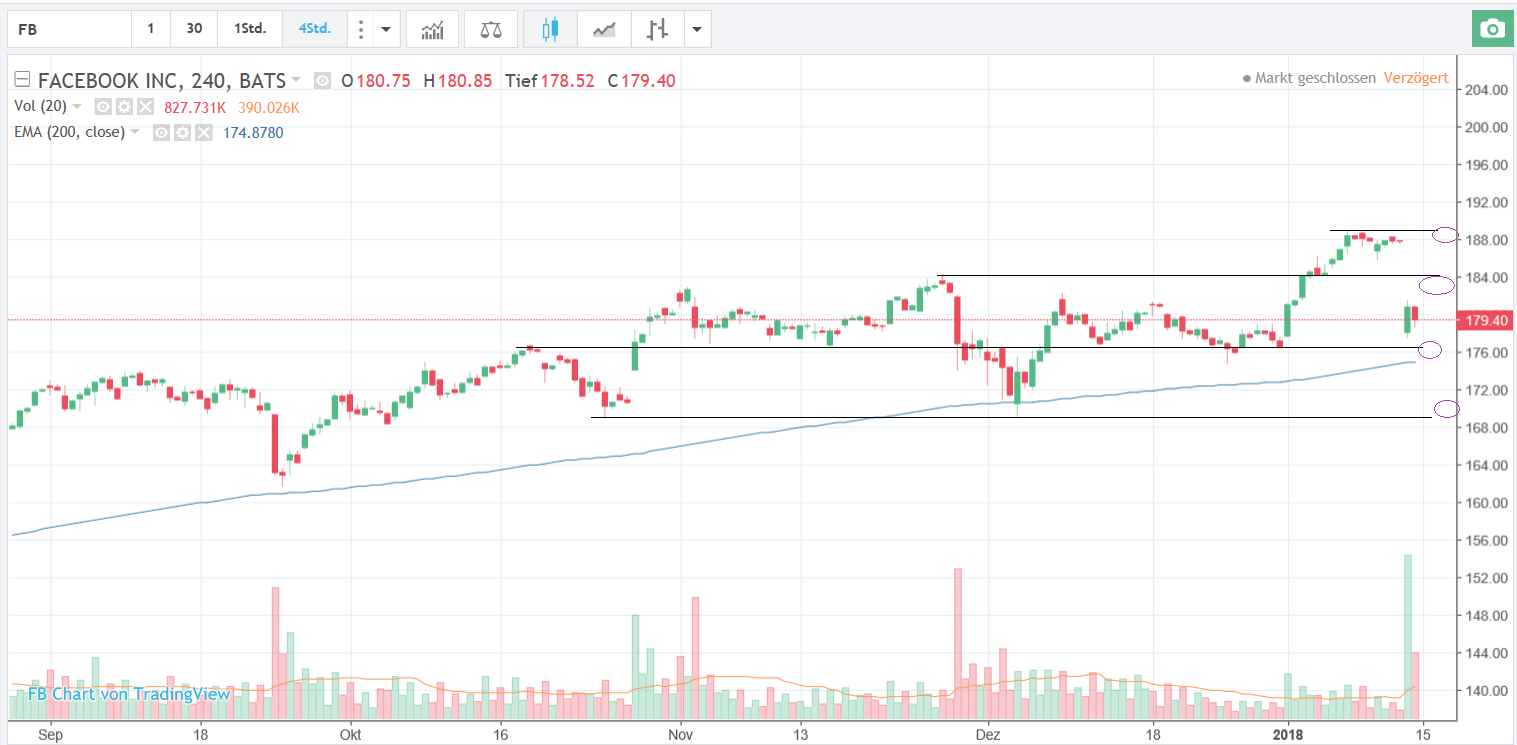Select the 30 minute interval
The image size is (1517, 745).
(x=194, y=29)
